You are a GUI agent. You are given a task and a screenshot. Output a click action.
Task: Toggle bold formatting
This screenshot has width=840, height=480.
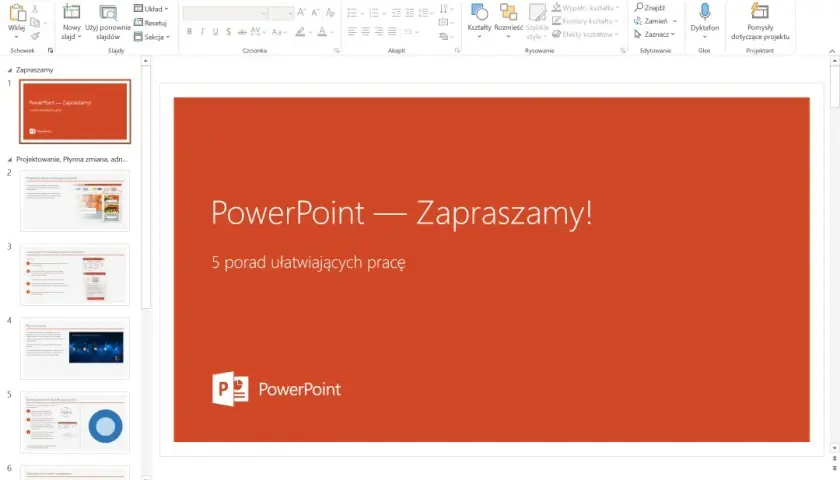pos(189,32)
